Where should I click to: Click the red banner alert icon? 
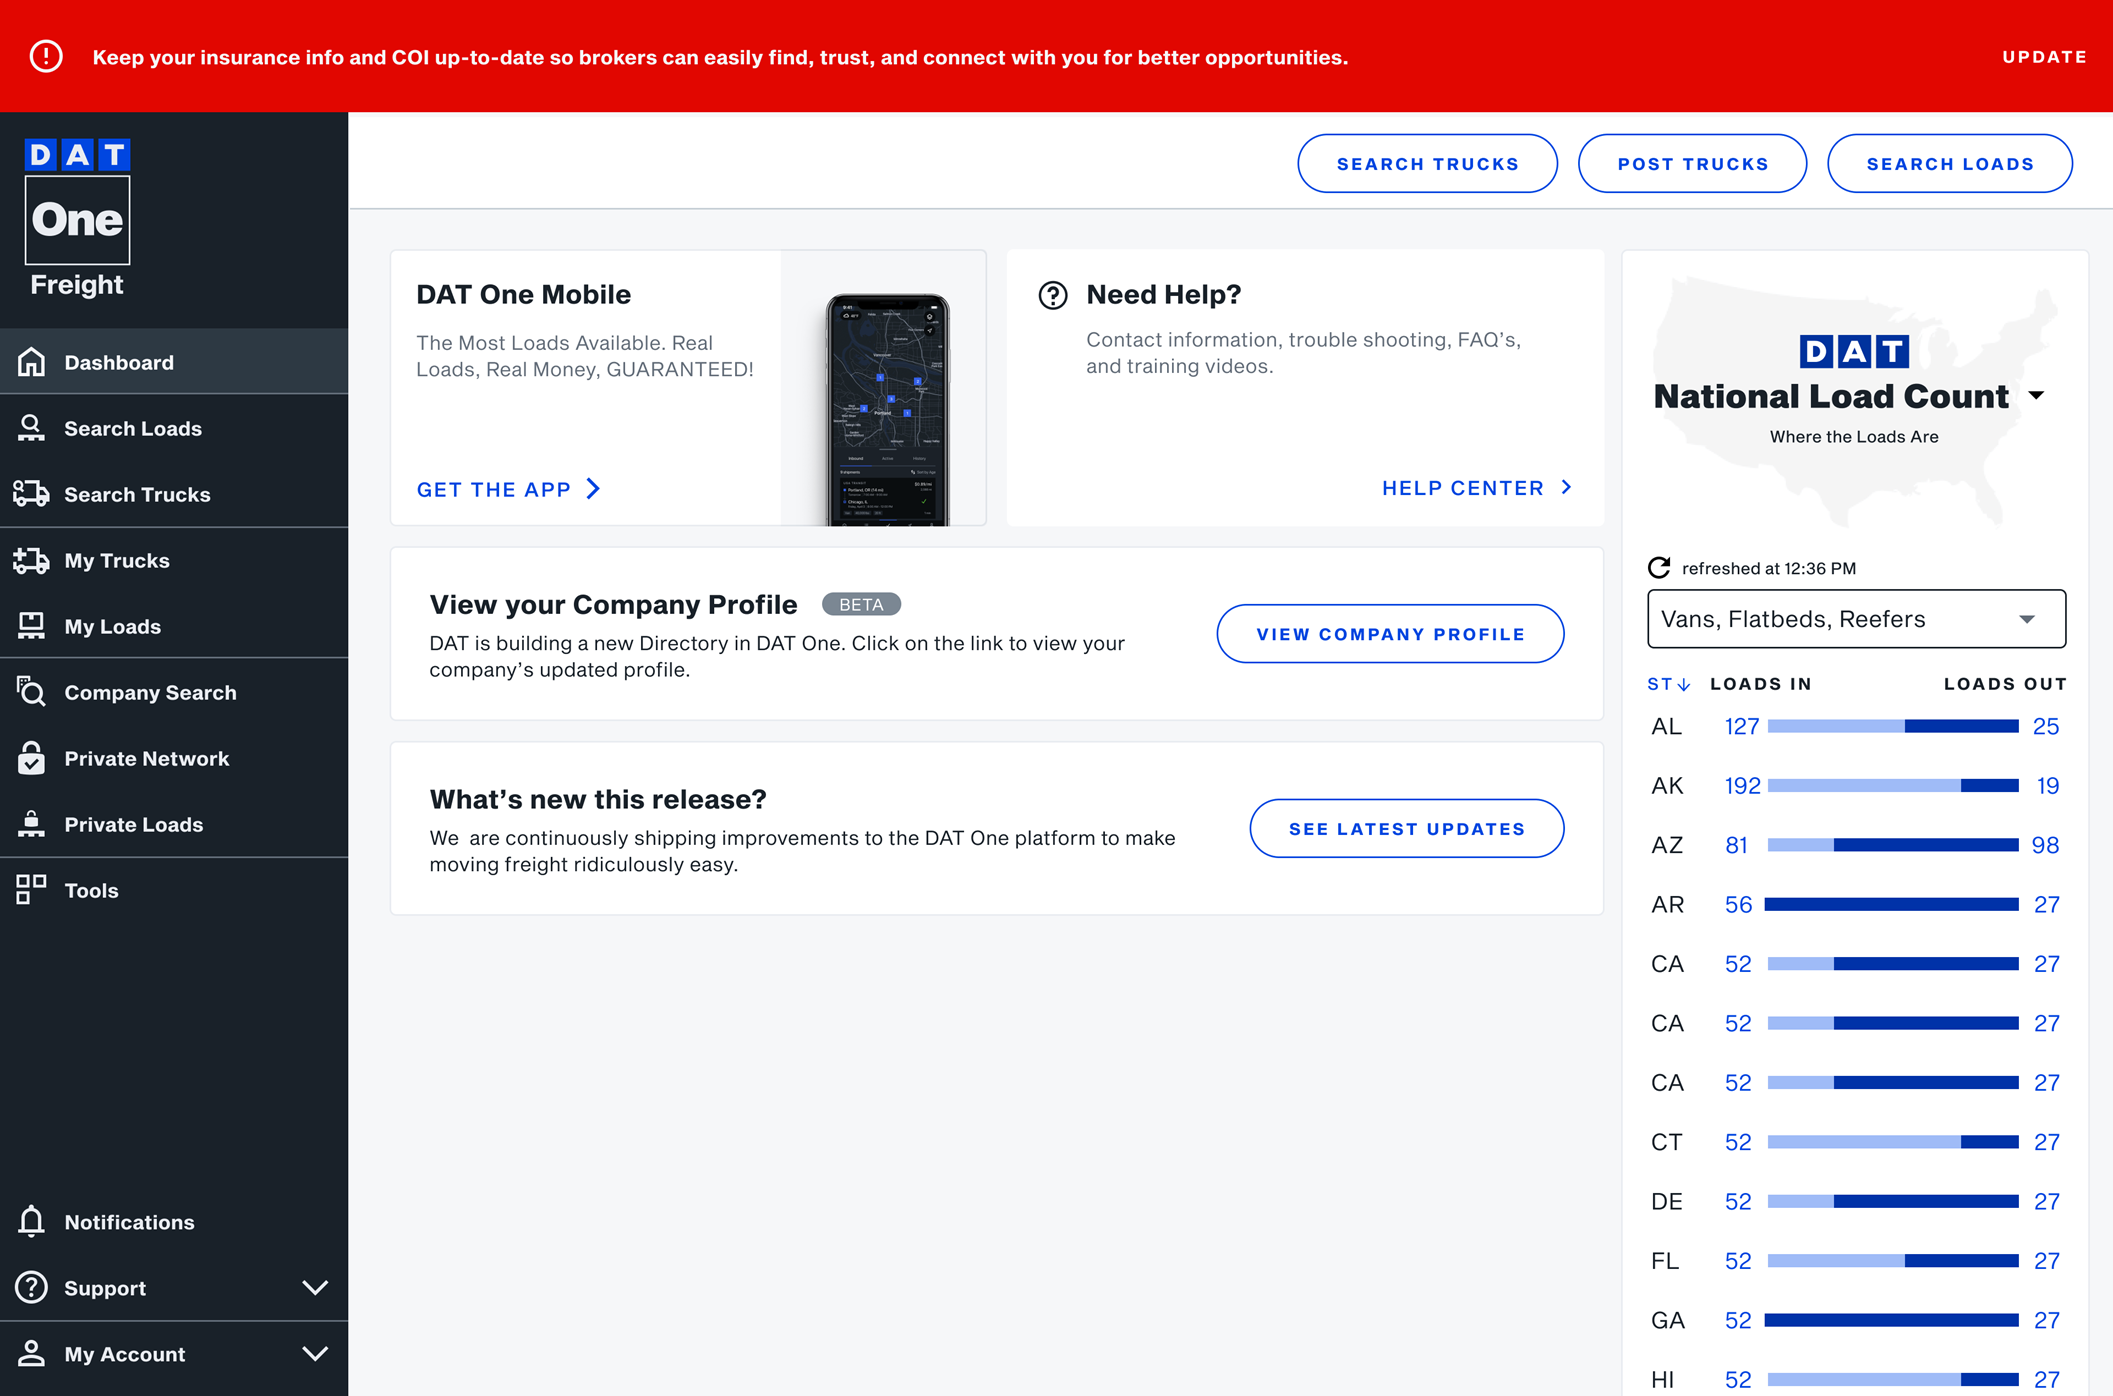(x=46, y=57)
